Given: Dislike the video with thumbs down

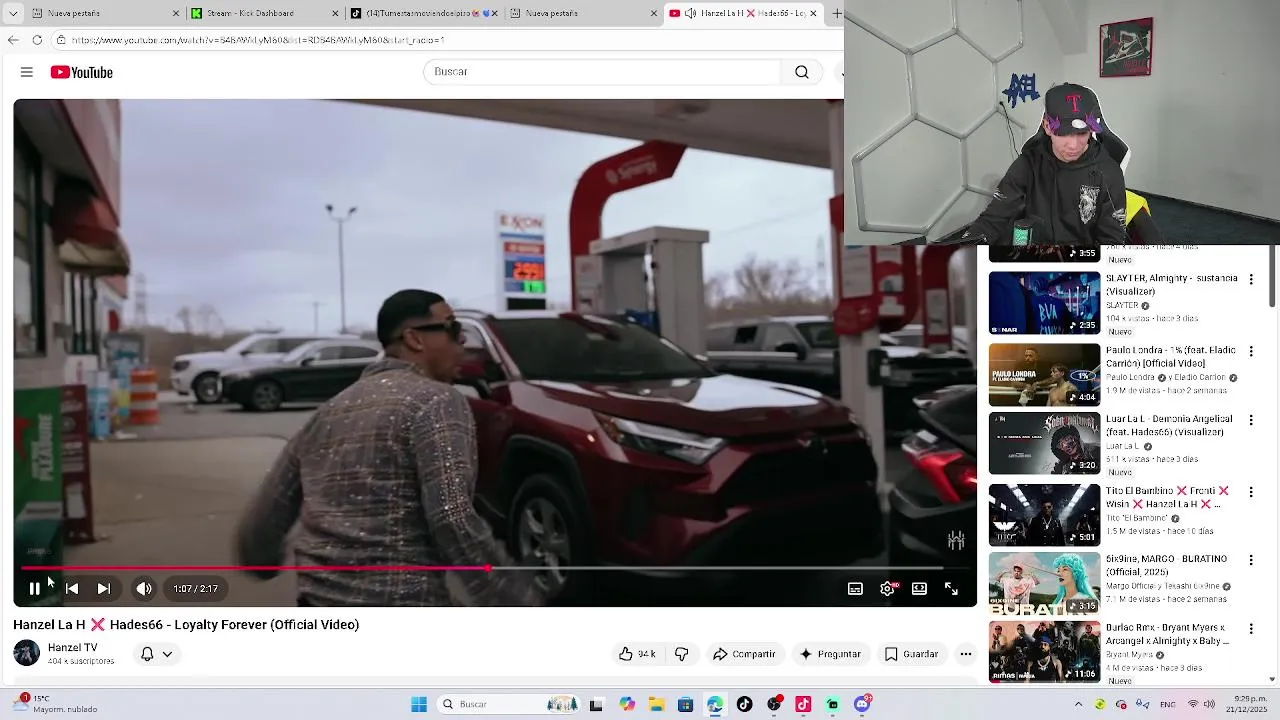Looking at the screenshot, I should coord(682,654).
